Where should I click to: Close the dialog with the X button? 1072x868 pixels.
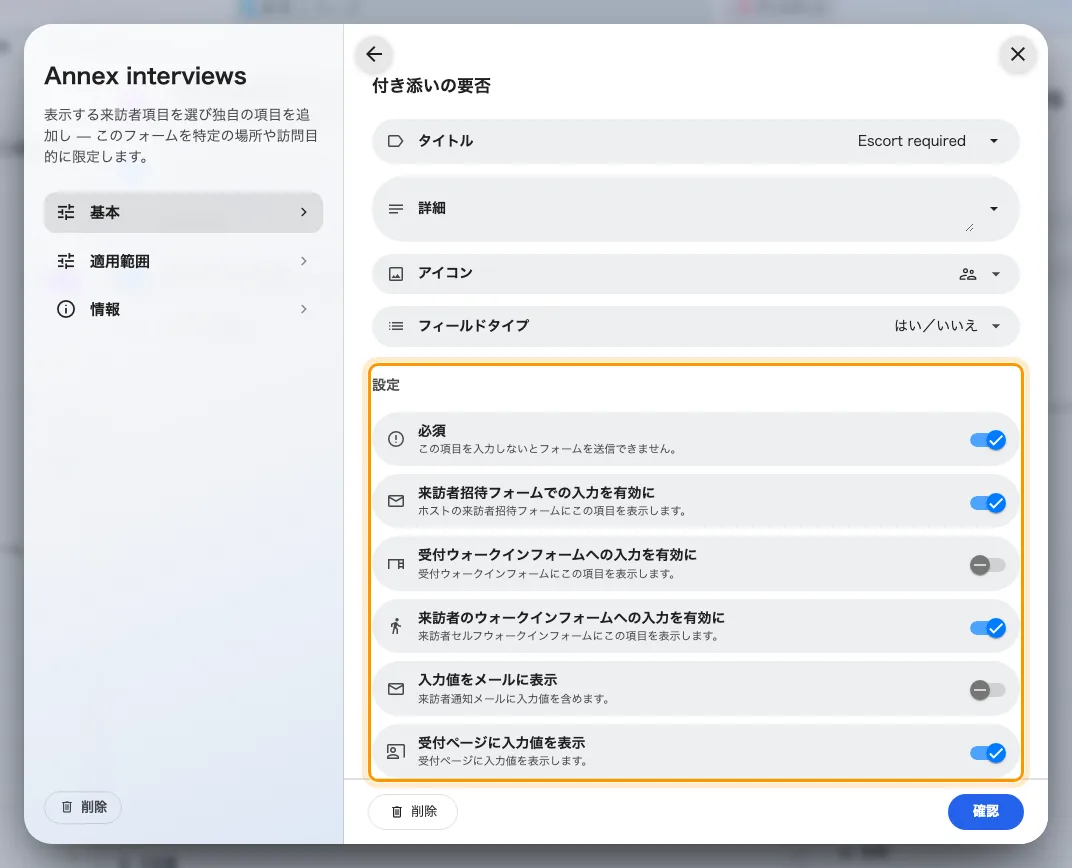point(1017,54)
